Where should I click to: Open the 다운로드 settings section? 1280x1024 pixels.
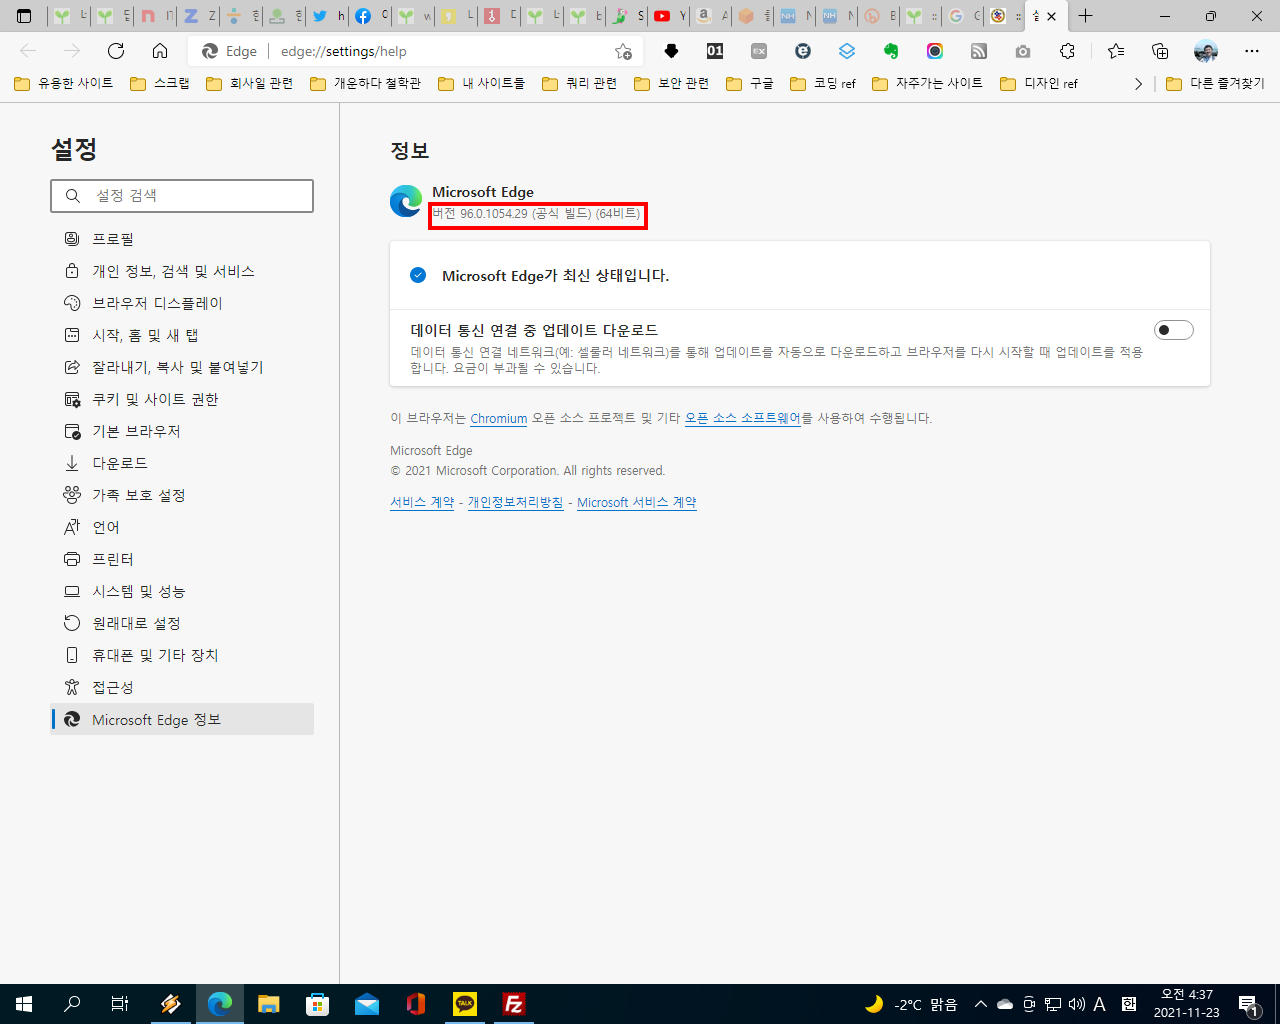(x=182, y=463)
